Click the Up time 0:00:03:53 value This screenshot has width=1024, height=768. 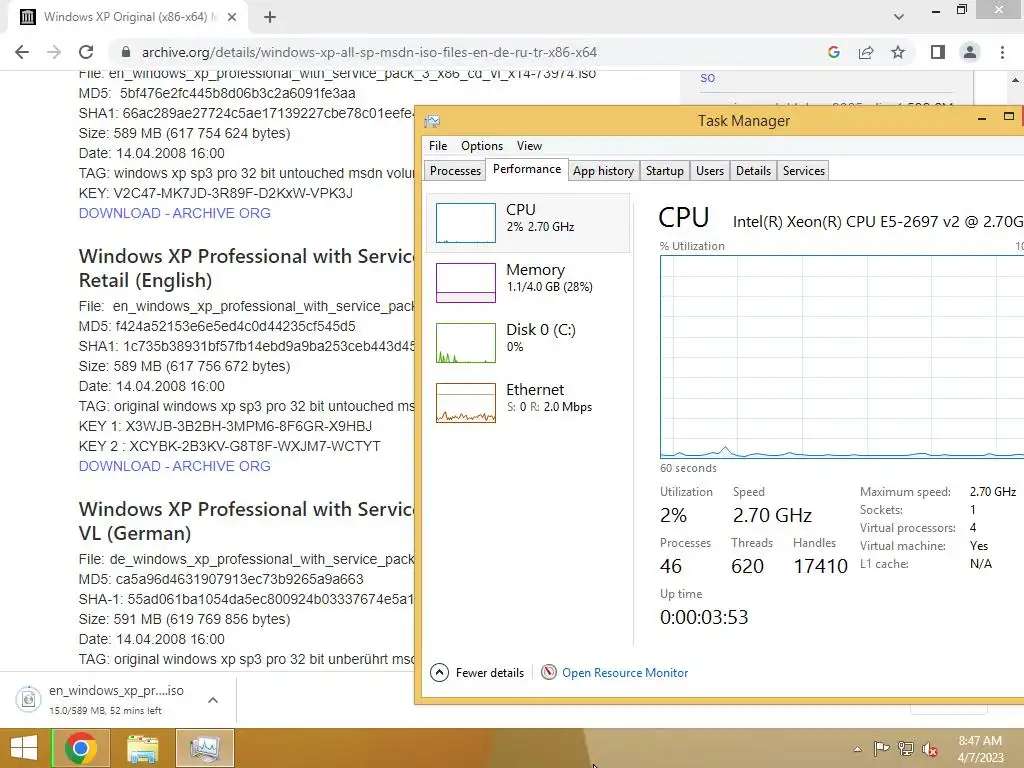click(x=704, y=617)
